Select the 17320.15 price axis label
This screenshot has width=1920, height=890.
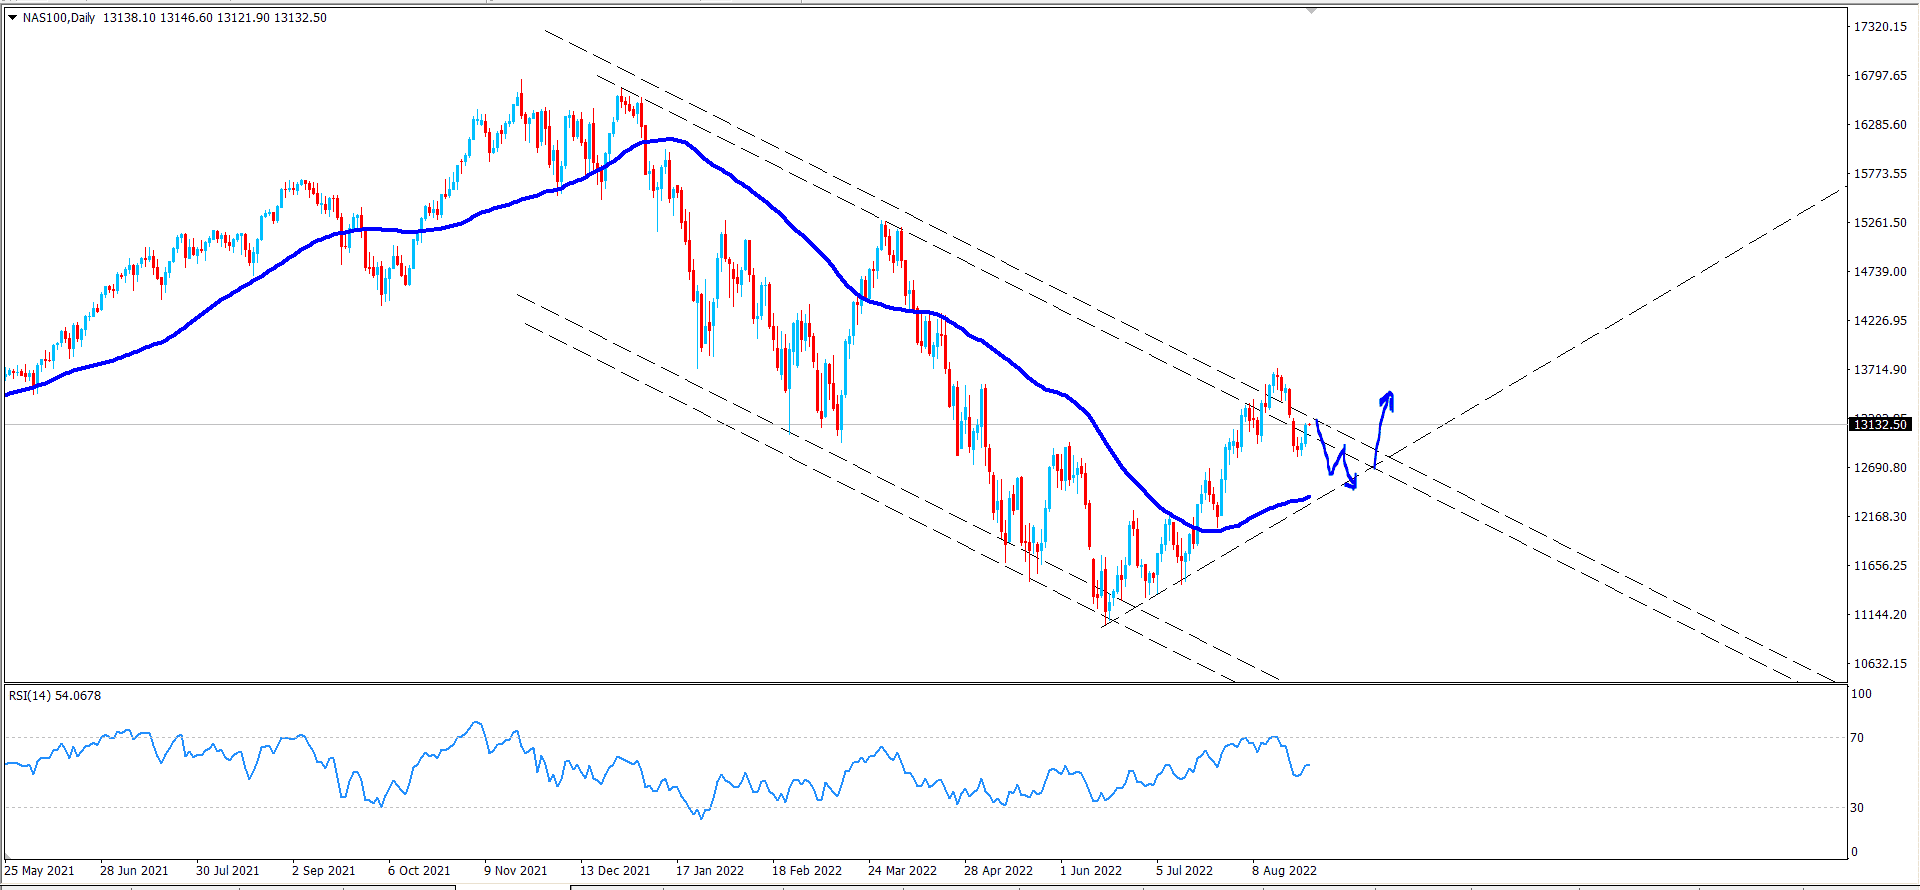click(1880, 26)
